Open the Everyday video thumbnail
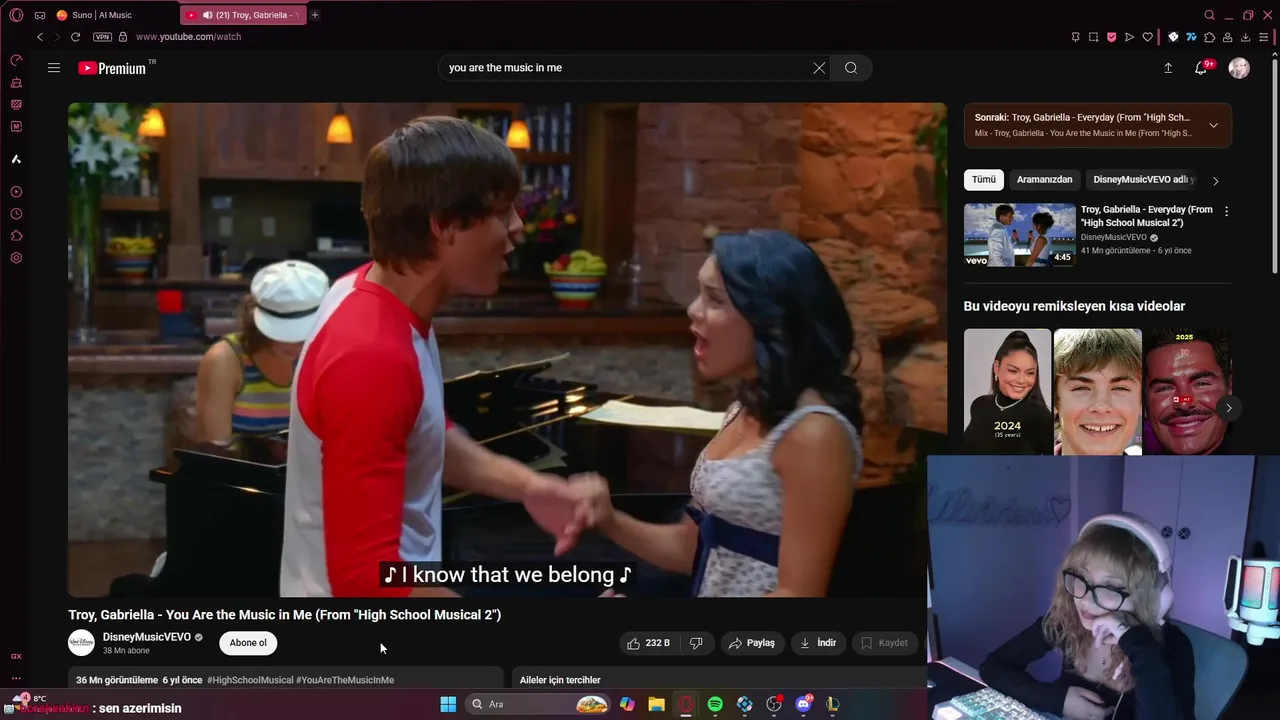Screen dimensions: 1280x720 click(x=1020, y=235)
